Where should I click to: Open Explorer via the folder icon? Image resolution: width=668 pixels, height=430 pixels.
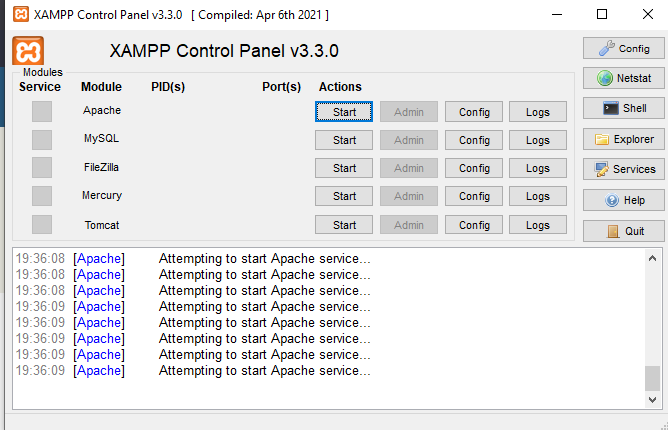623,139
